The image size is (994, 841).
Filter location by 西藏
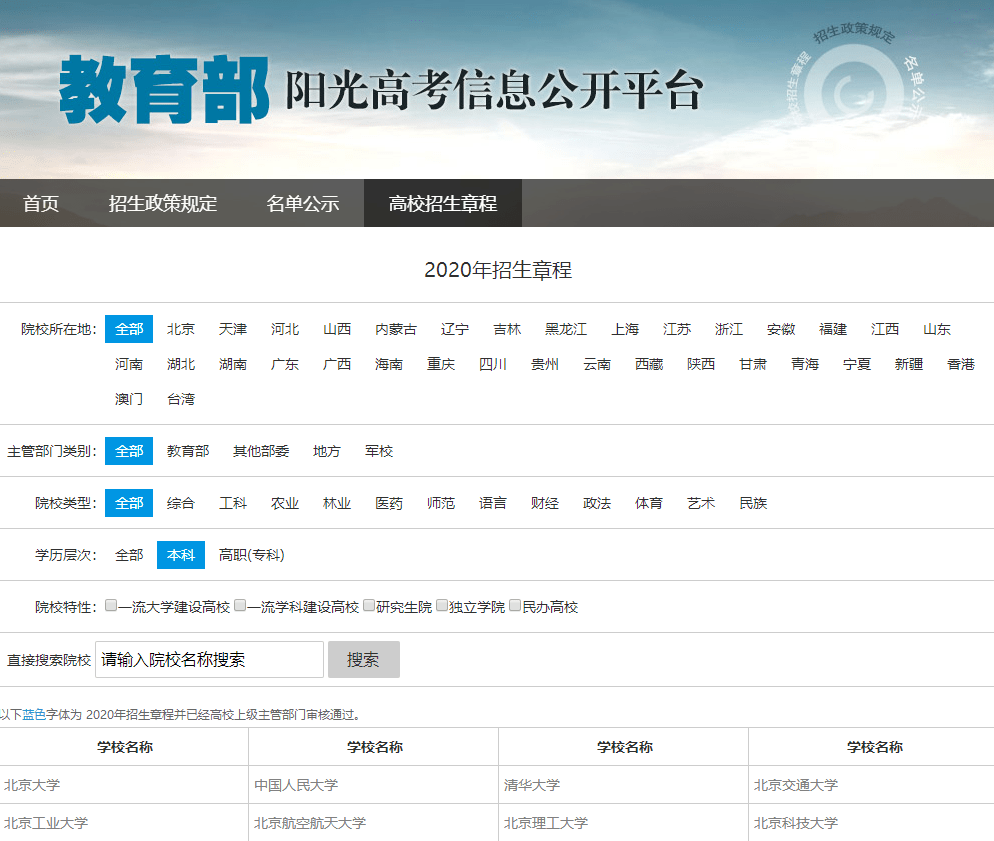(x=649, y=364)
